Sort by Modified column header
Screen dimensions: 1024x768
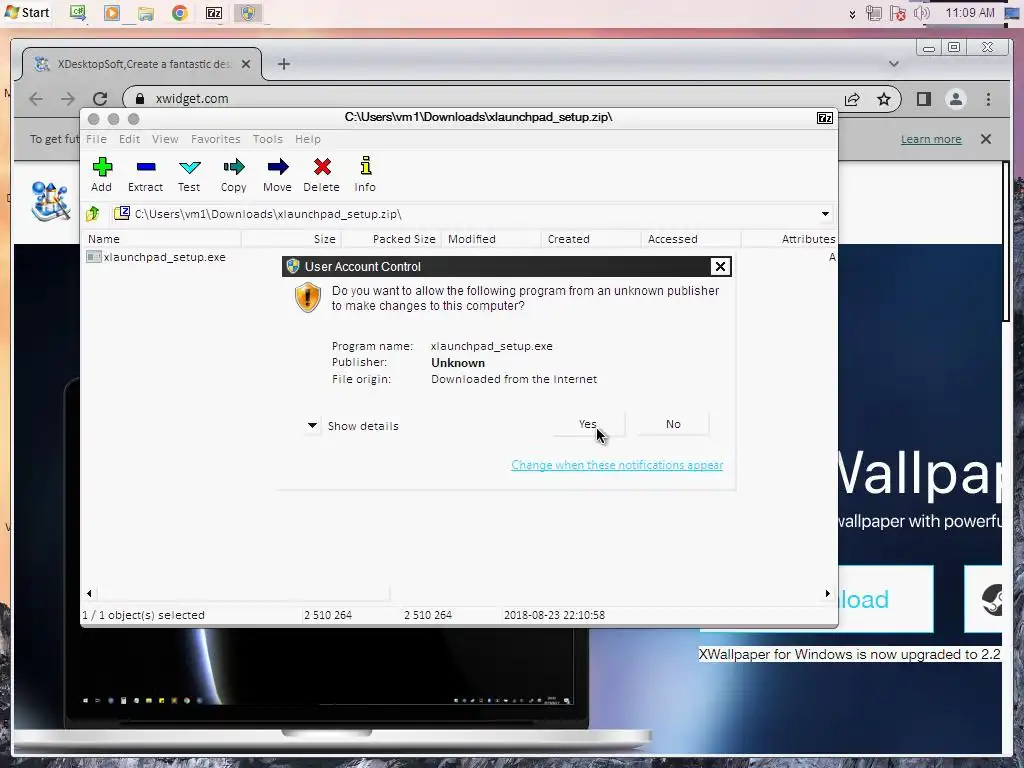491,239
